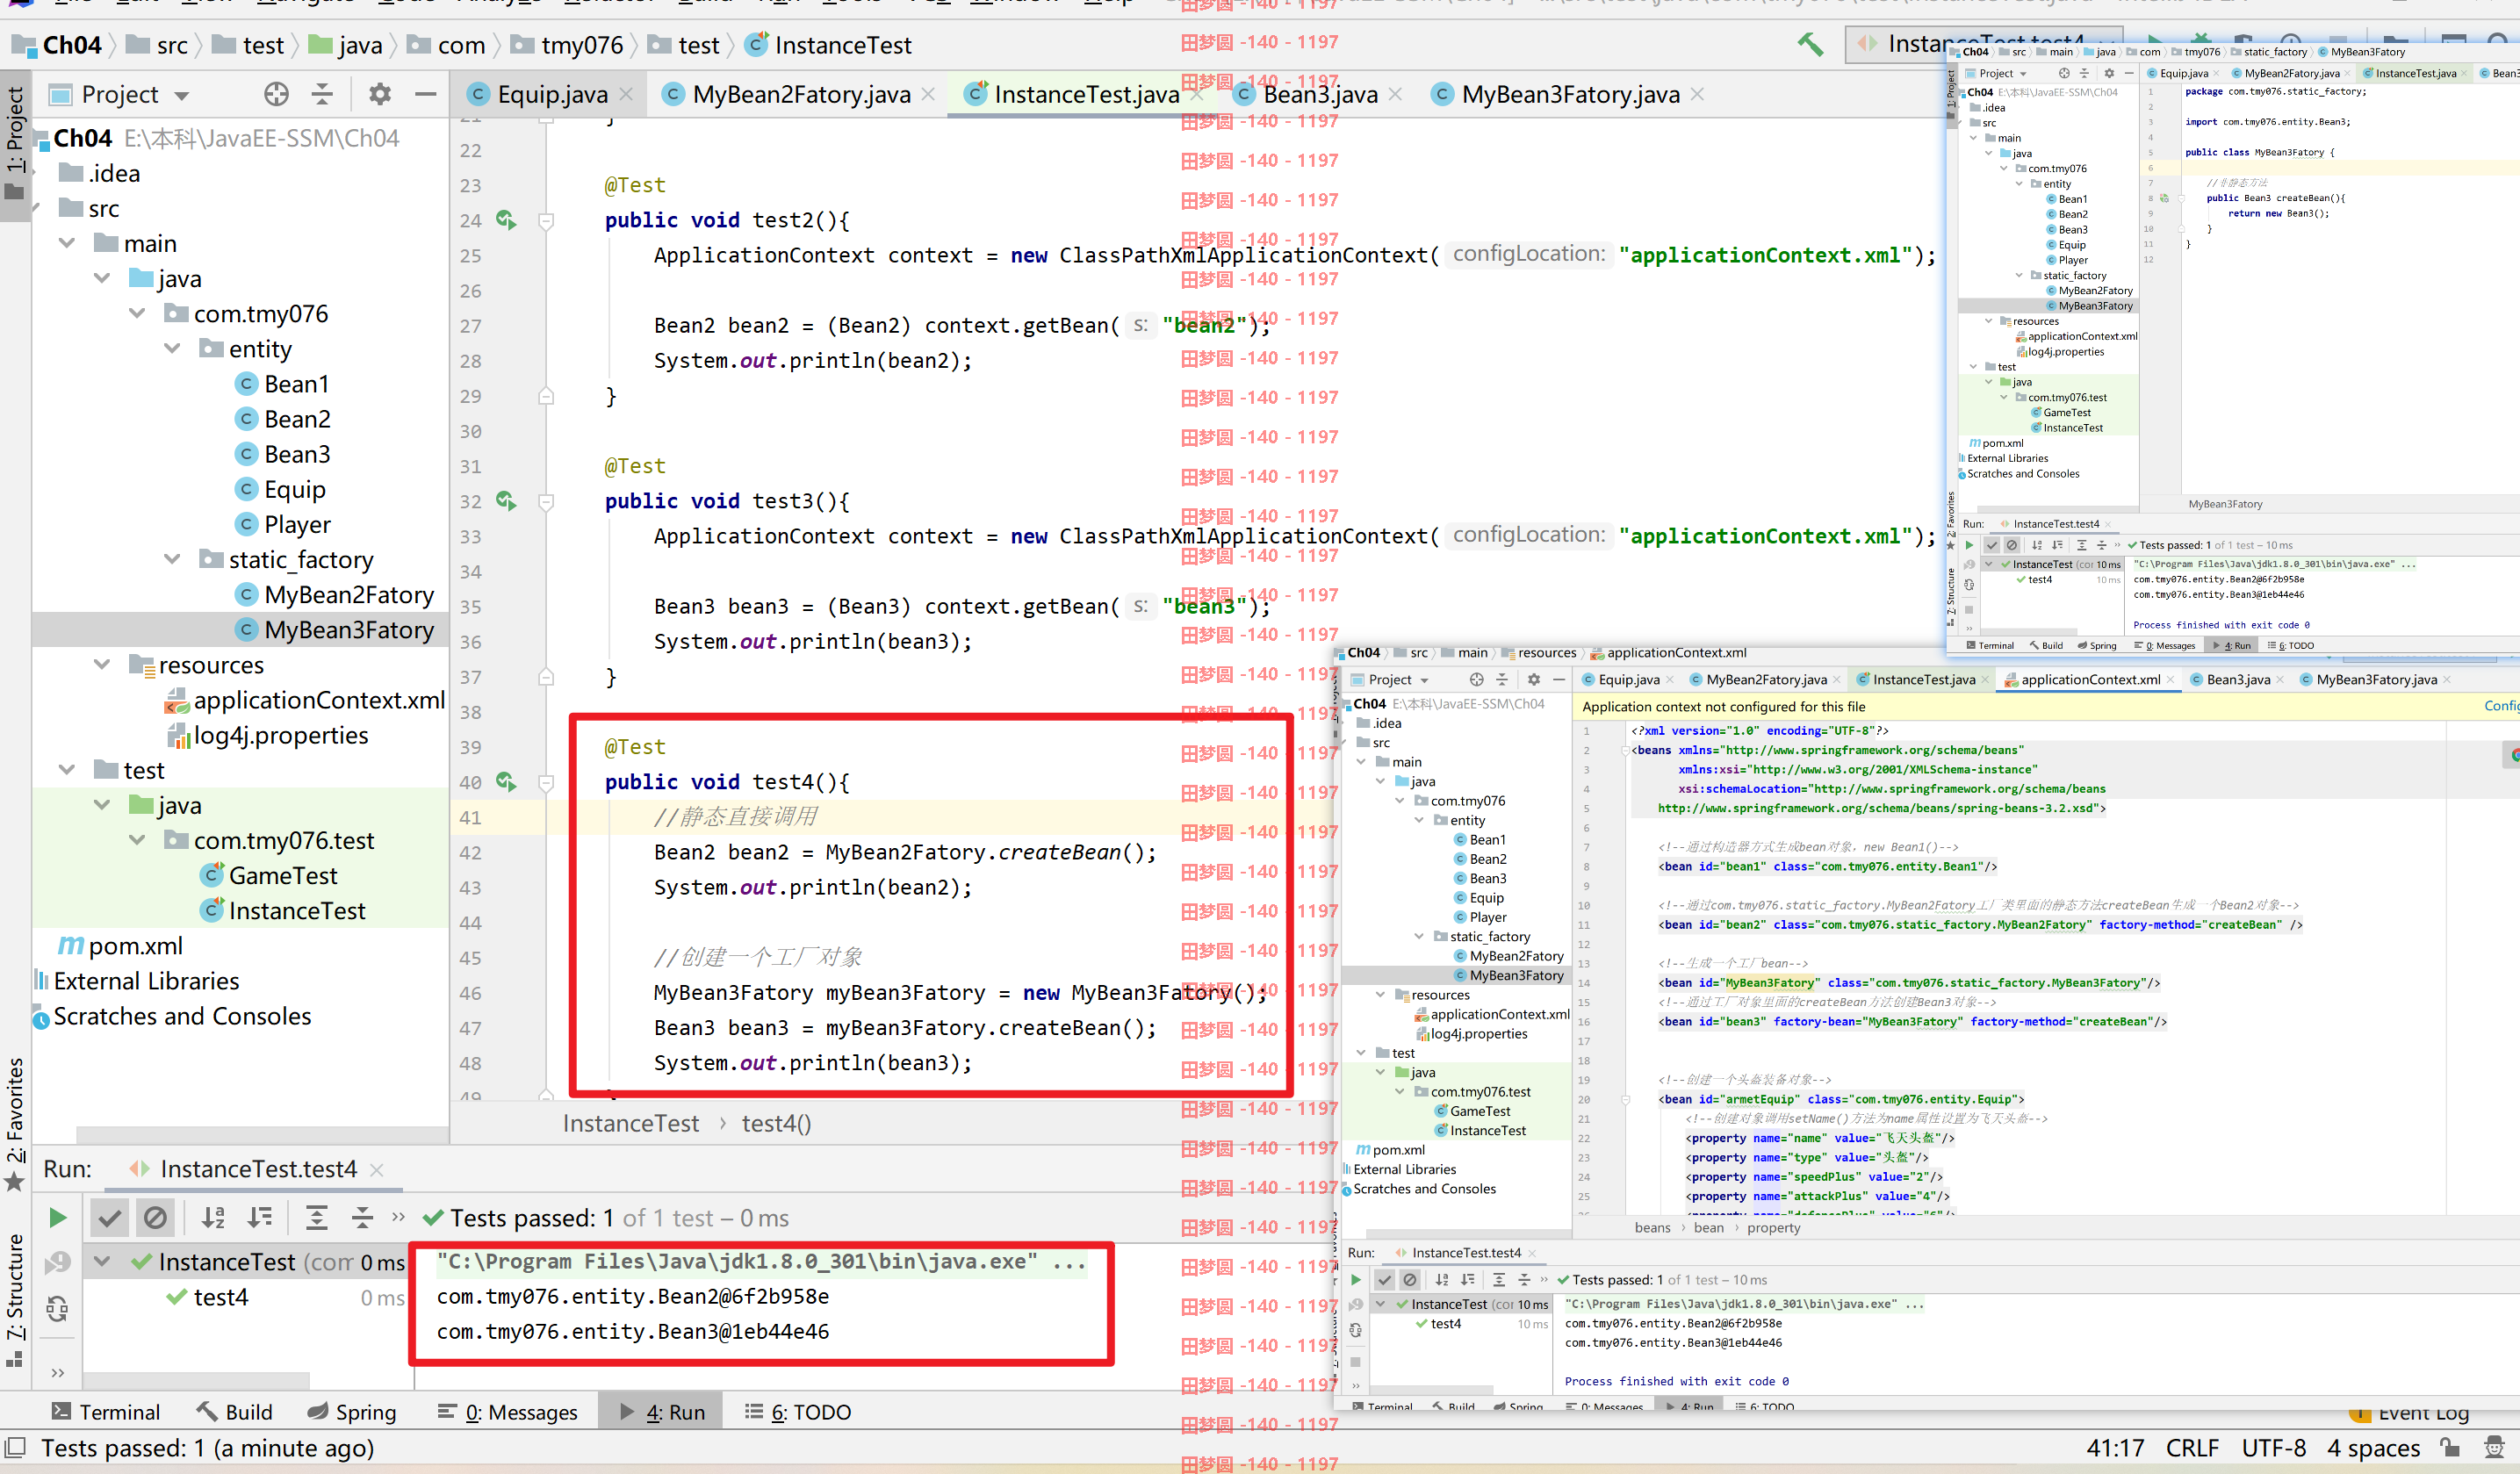Click the locate/scroll-from-source crosshair icon in Project panel
2520x1474 pixels.
276,94
